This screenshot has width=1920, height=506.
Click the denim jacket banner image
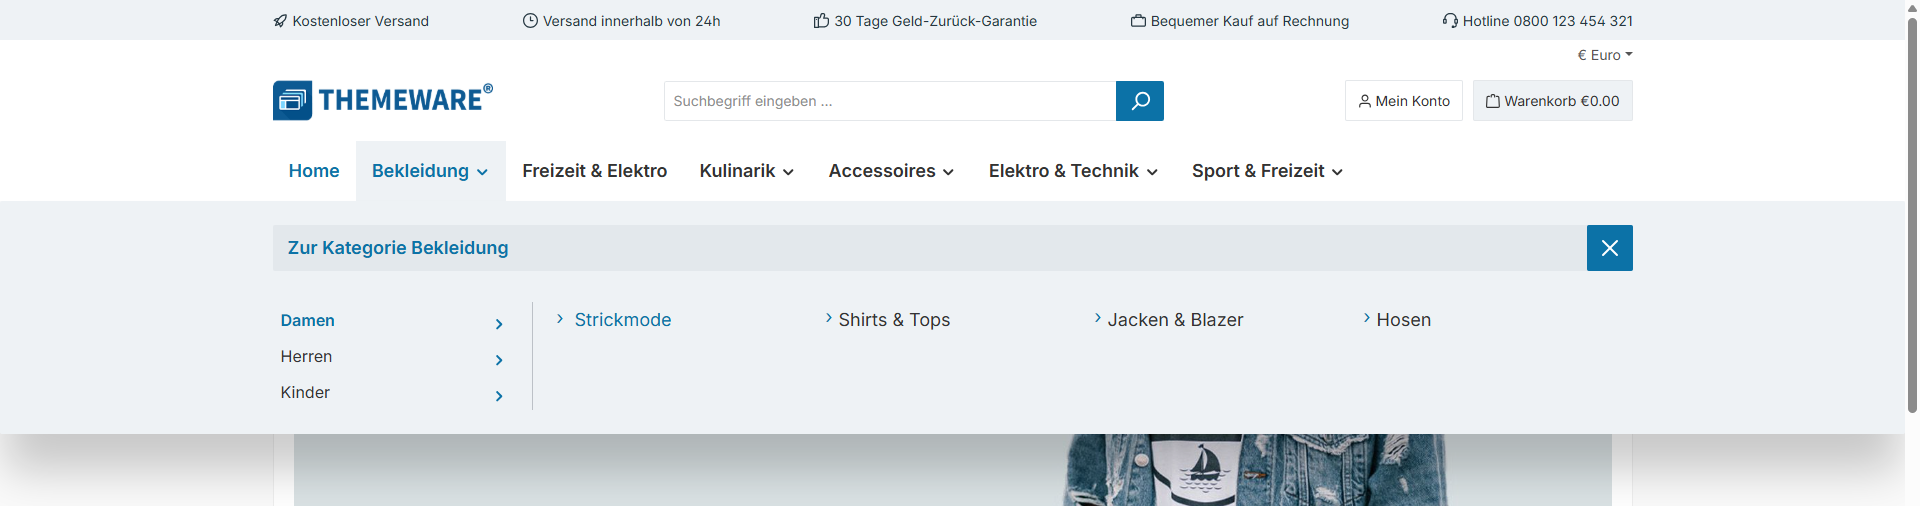coord(952,470)
